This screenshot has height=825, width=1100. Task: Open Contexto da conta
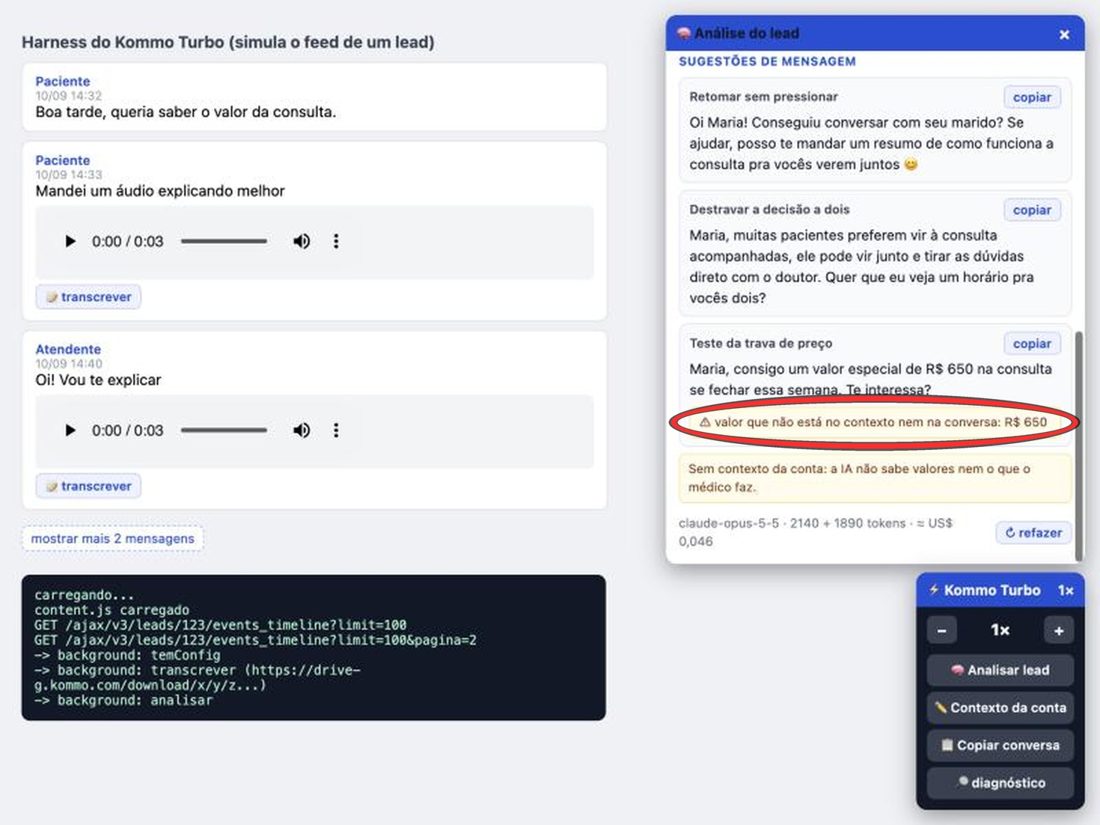coord(1000,708)
